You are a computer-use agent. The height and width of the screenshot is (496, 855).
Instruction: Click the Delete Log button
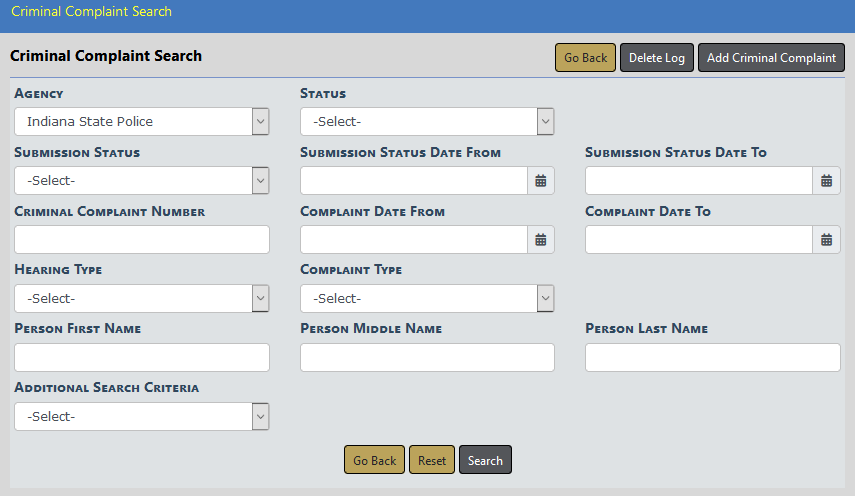tap(657, 58)
